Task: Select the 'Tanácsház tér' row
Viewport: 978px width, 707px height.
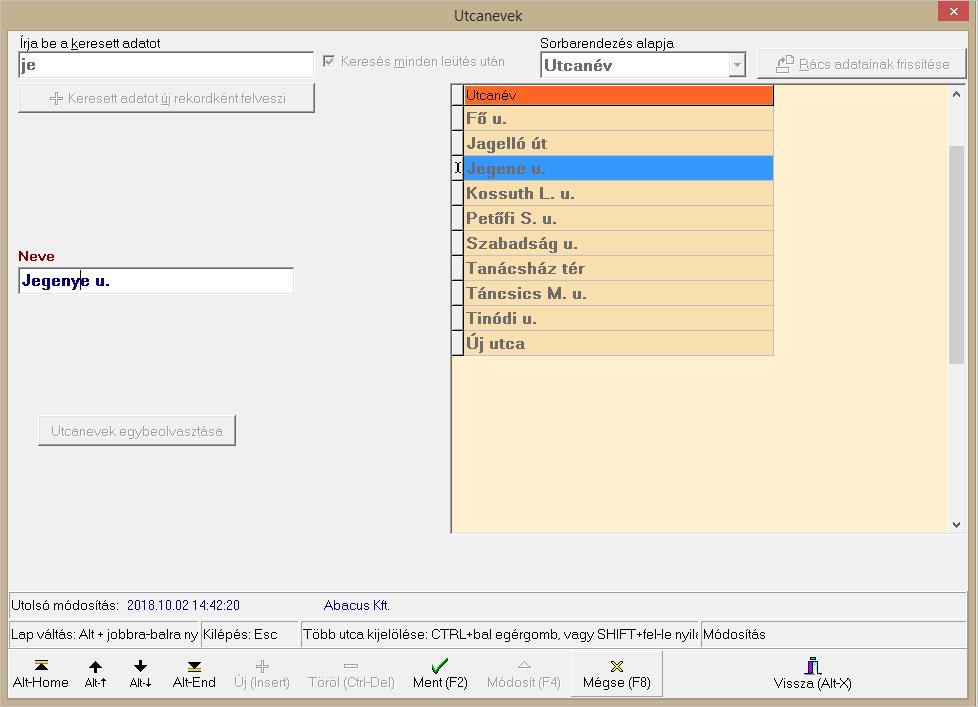Action: point(618,268)
